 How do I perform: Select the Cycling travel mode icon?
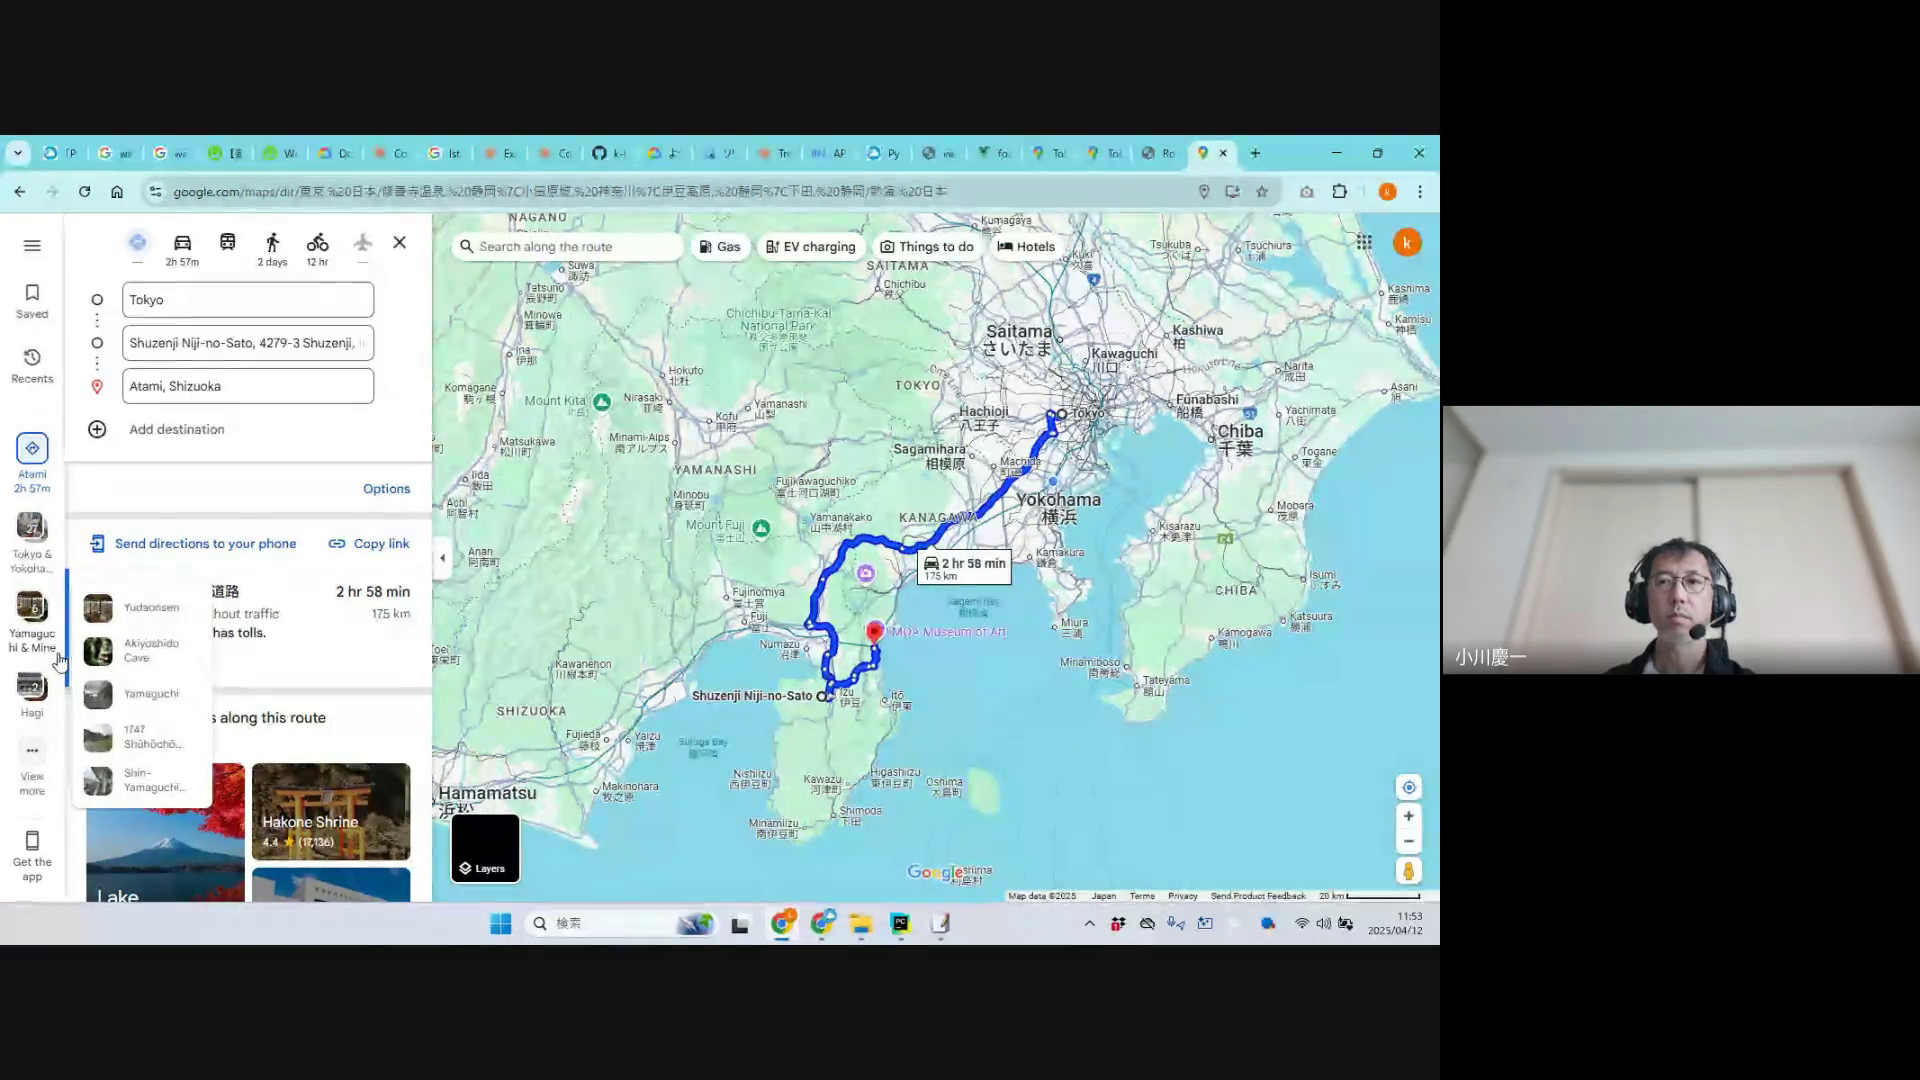[317, 243]
